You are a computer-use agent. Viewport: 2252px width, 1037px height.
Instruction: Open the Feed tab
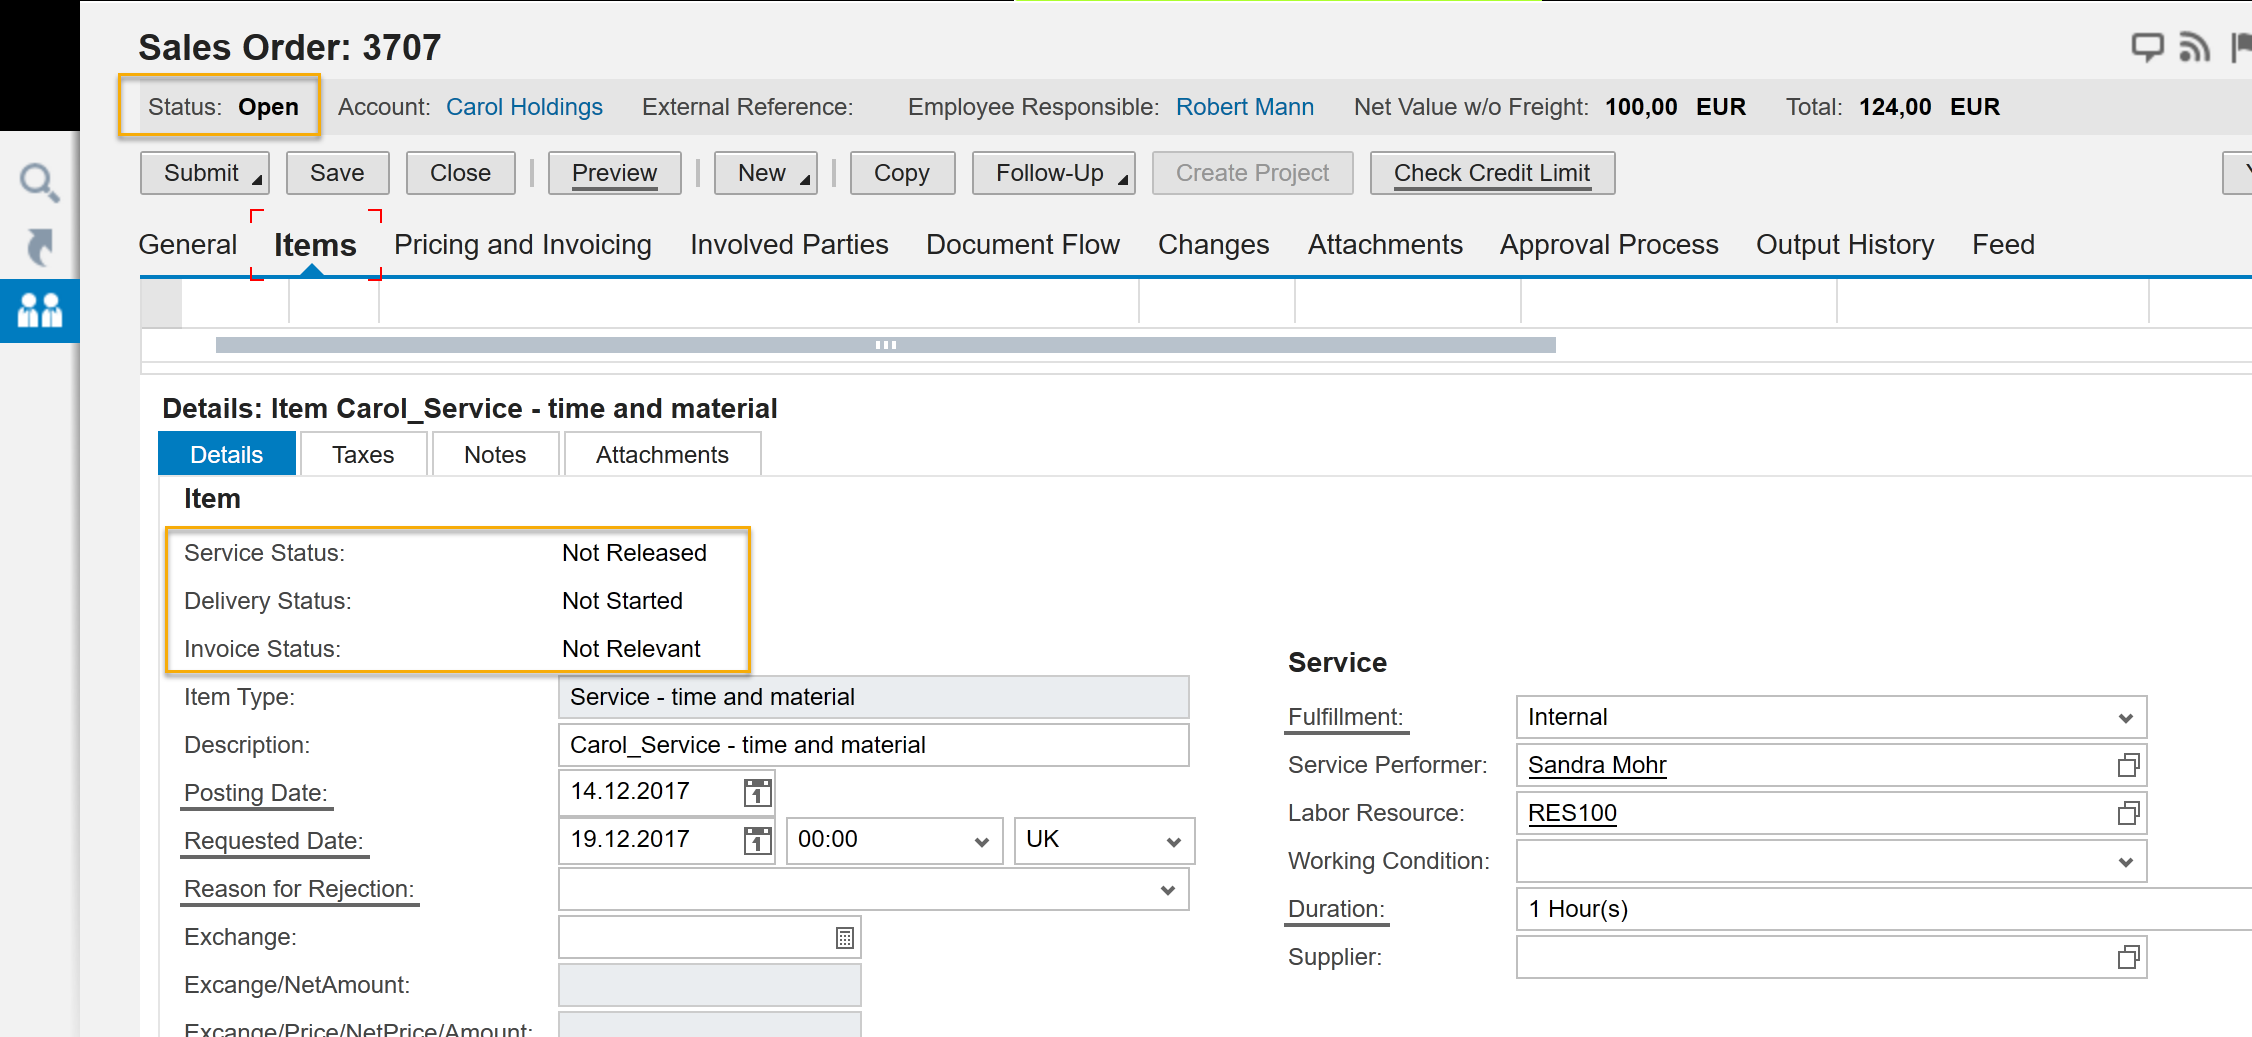click(x=2003, y=245)
